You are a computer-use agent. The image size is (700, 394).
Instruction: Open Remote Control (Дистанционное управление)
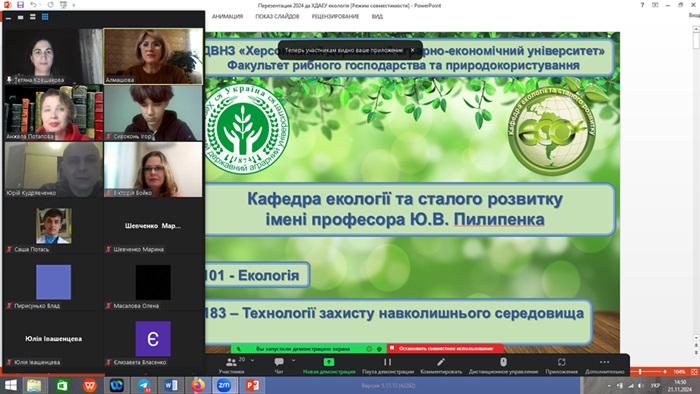tap(503, 365)
